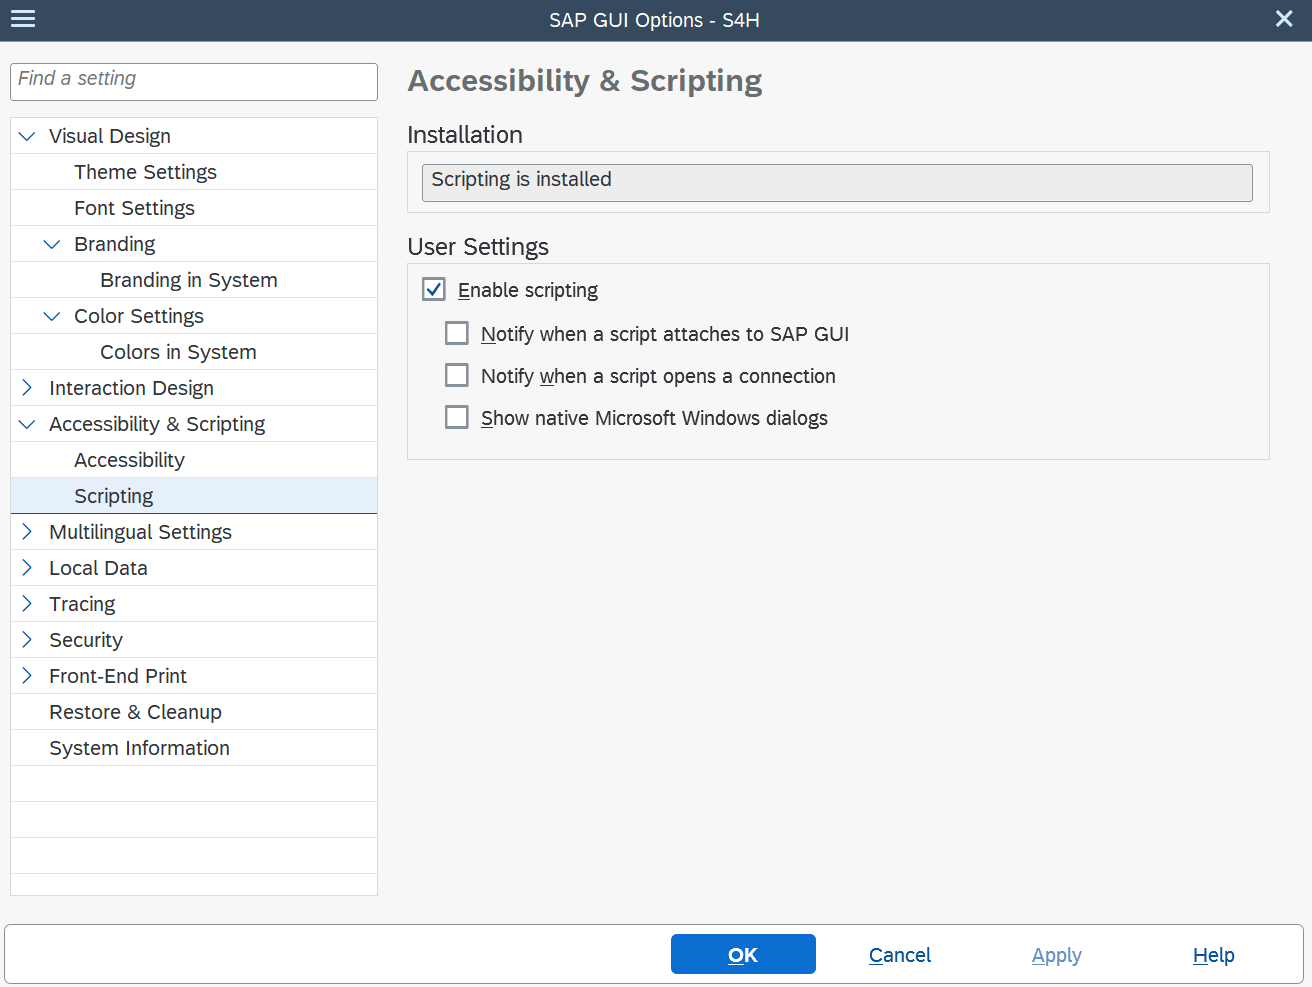Image resolution: width=1312 pixels, height=987 pixels.
Task: Collapse the Branding chevron
Action: (x=52, y=244)
